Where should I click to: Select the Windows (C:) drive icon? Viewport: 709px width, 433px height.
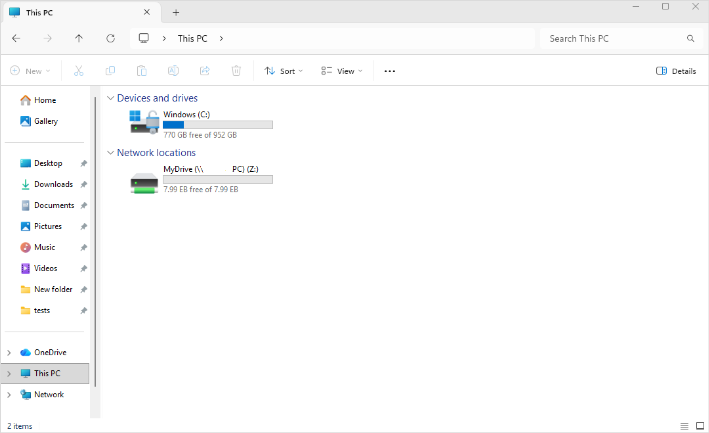click(x=145, y=122)
